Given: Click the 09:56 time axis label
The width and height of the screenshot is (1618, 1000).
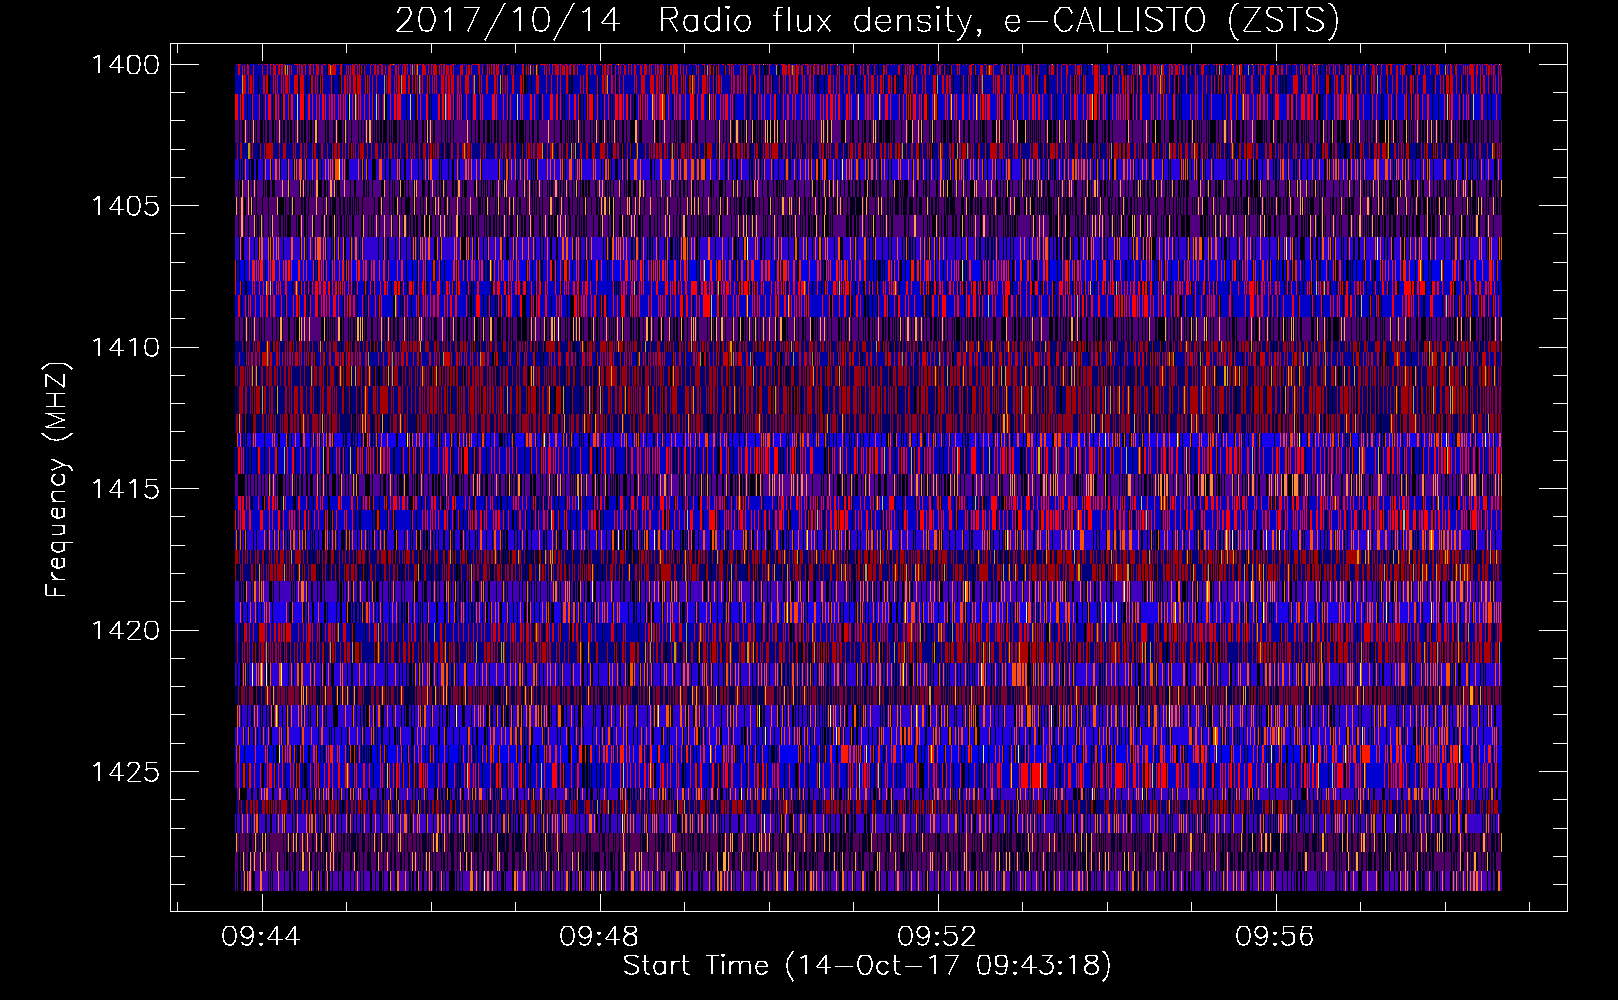Looking at the screenshot, I should [1275, 937].
